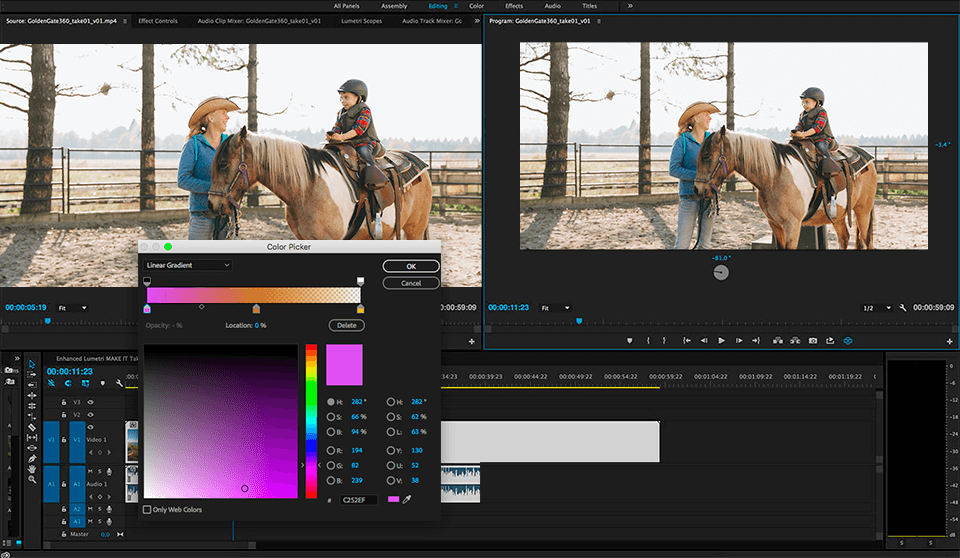Select the Slip tool in toolbar

pyautogui.click(x=32, y=437)
